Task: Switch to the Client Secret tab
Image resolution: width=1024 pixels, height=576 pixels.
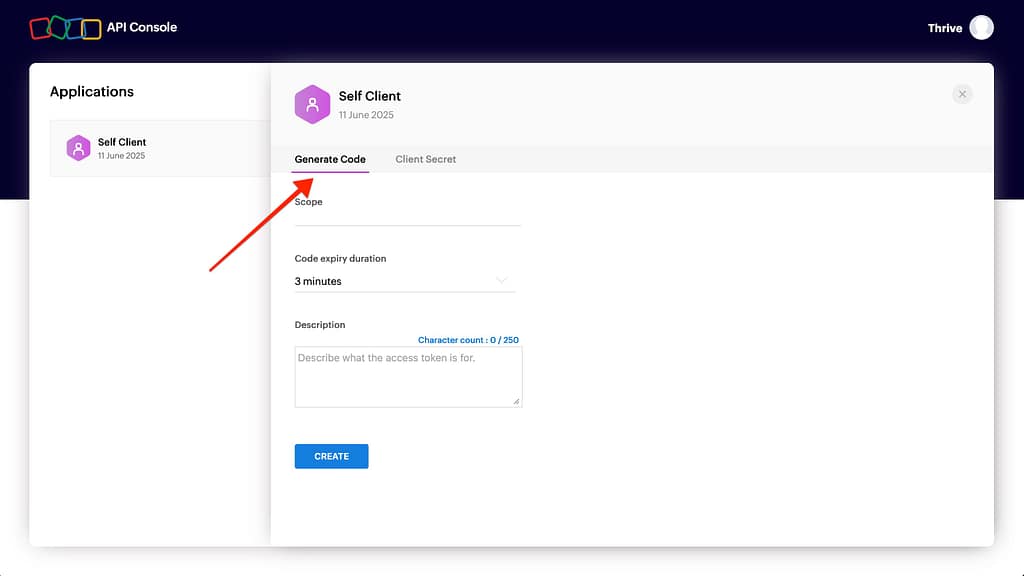Action: coord(425,159)
